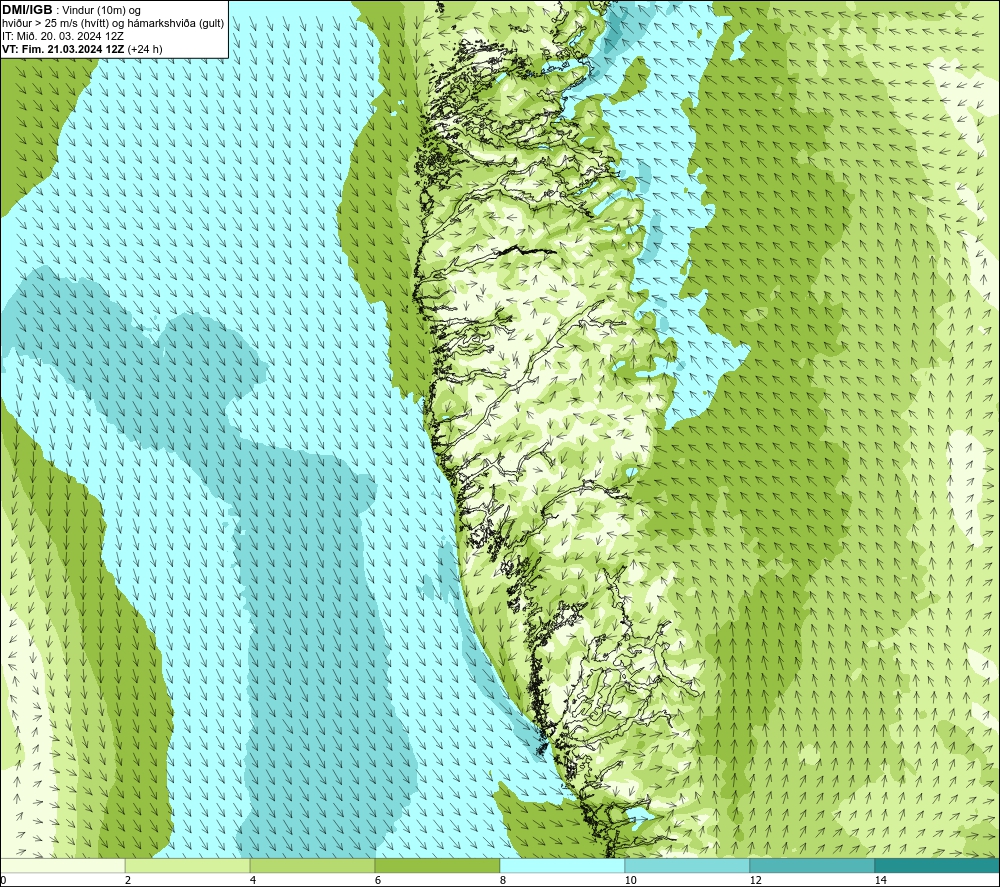Click the 'DMI/IGB' title in the legend box
This screenshot has width=1000, height=887.
coord(27,10)
